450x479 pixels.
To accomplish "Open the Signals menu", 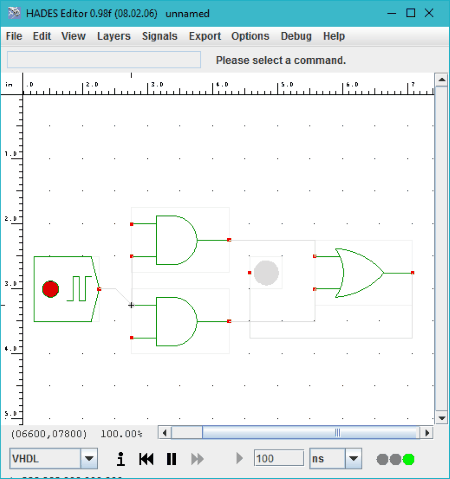I will pyautogui.click(x=160, y=36).
